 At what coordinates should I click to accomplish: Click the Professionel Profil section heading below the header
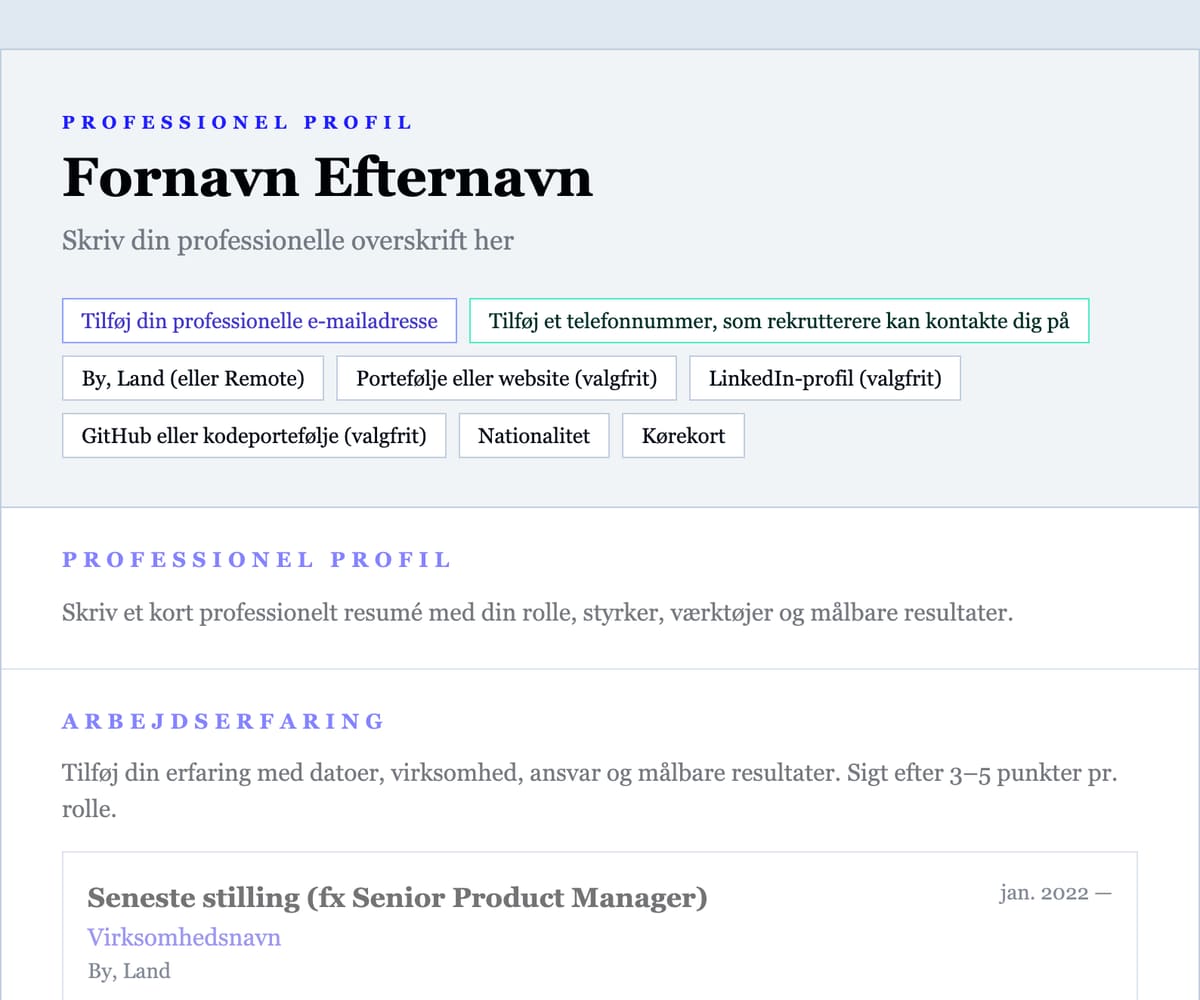tap(257, 560)
